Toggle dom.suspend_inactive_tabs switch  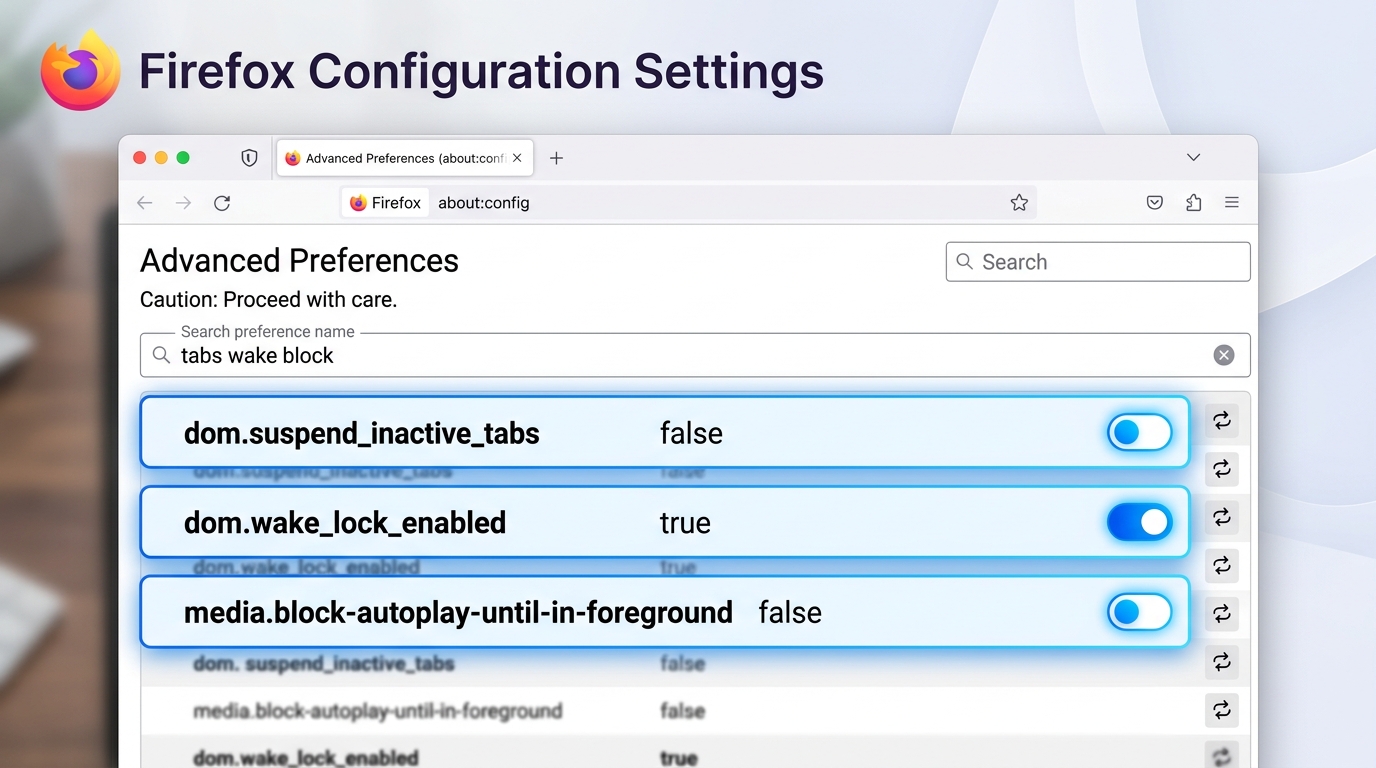point(1139,432)
